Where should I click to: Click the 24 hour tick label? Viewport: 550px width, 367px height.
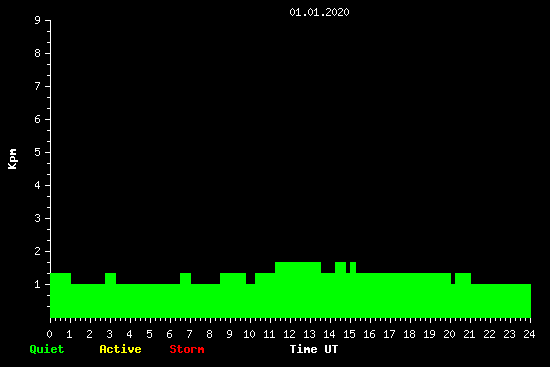click(529, 334)
